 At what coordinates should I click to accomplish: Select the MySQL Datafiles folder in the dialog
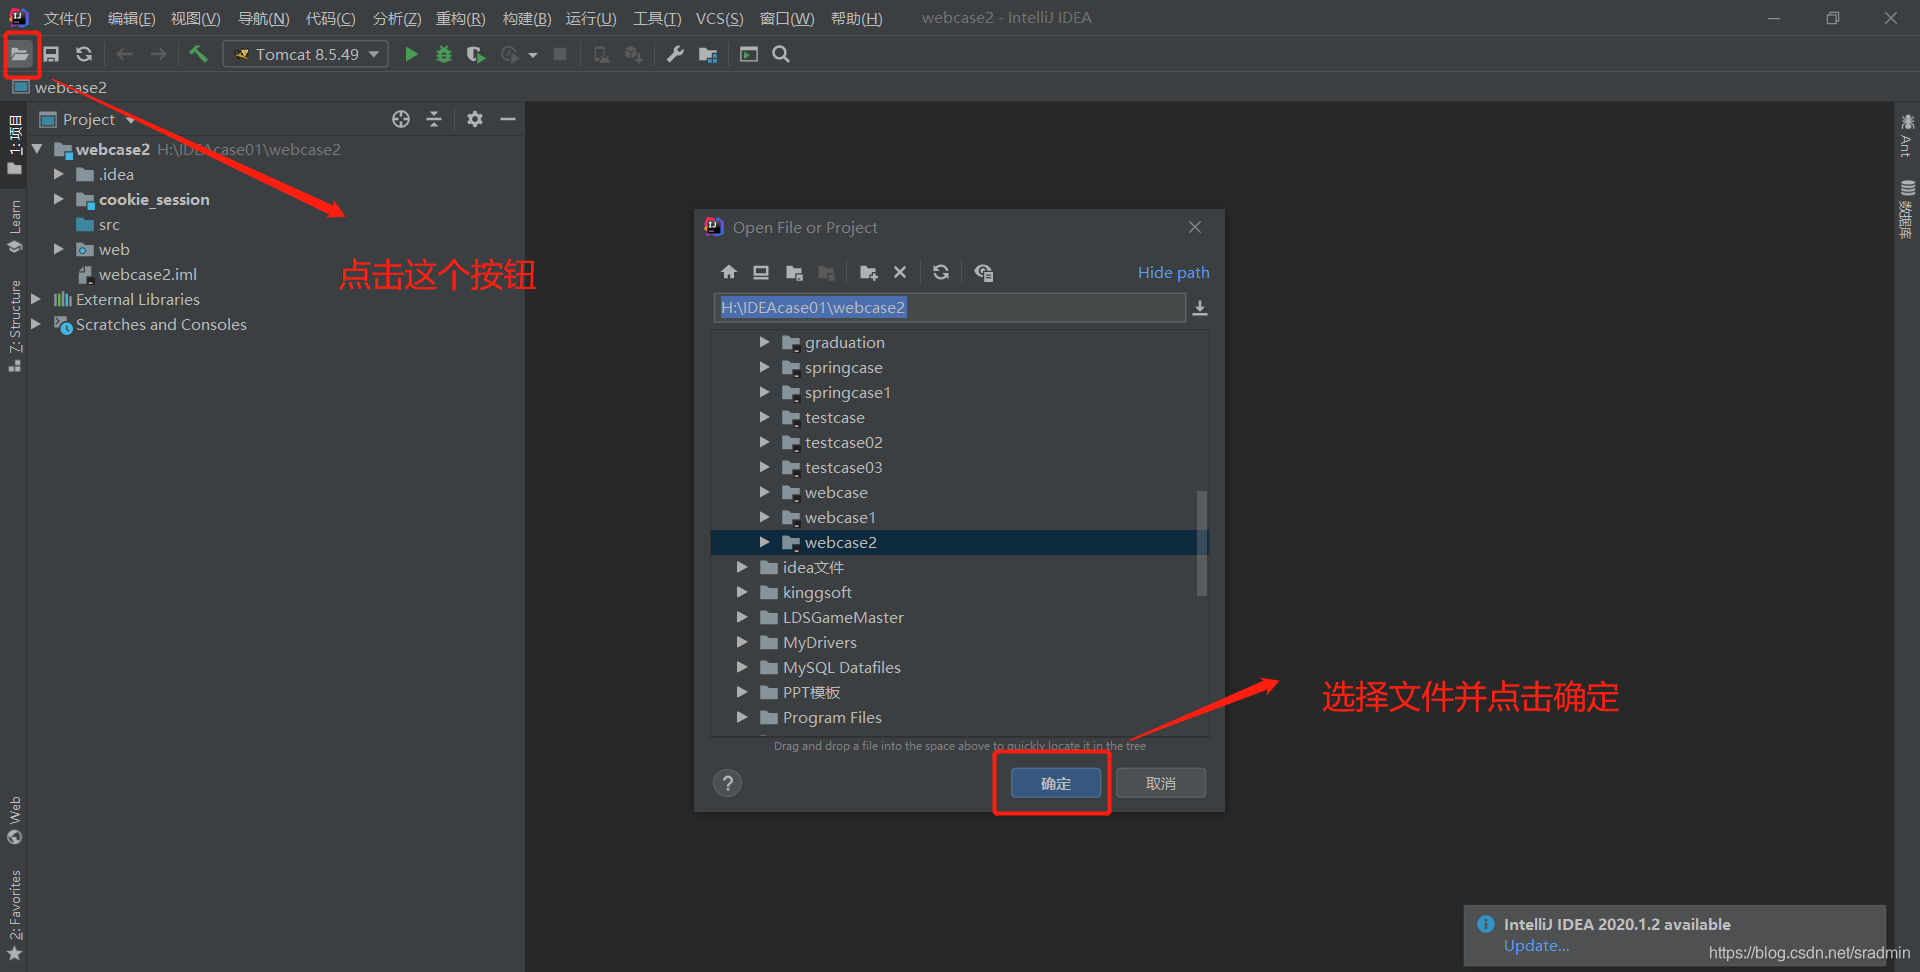(841, 667)
